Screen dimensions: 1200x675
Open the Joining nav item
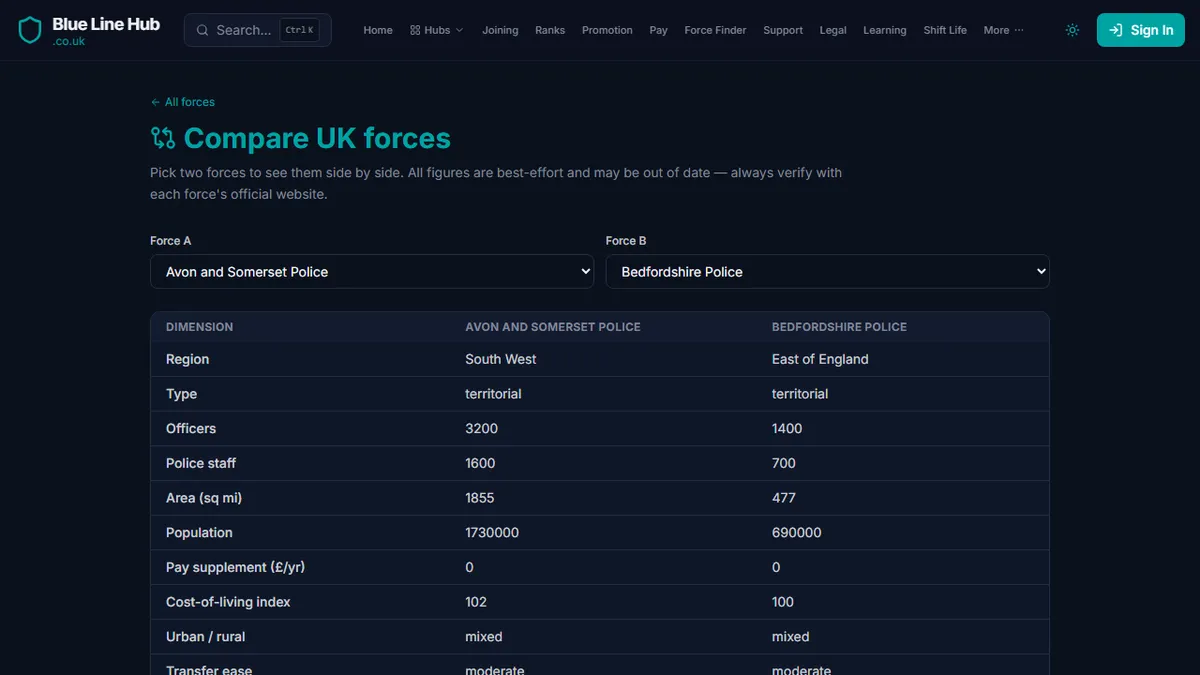[500, 30]
